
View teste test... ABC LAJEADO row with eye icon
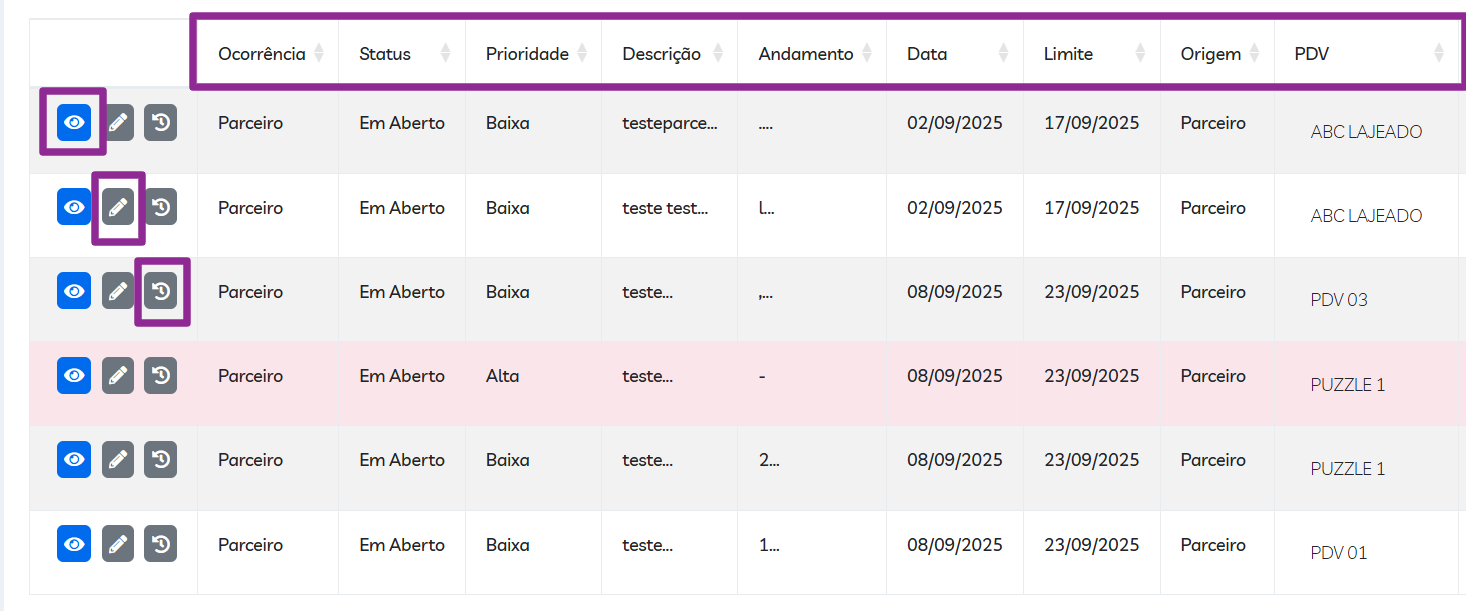click(74, 207)
